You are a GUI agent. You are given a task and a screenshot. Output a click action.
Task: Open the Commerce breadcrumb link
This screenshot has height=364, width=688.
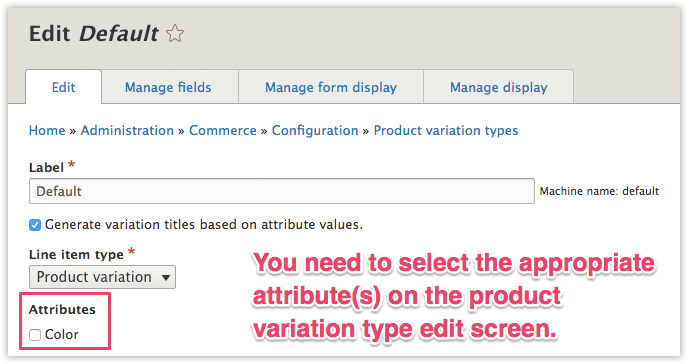pos(222,130)
